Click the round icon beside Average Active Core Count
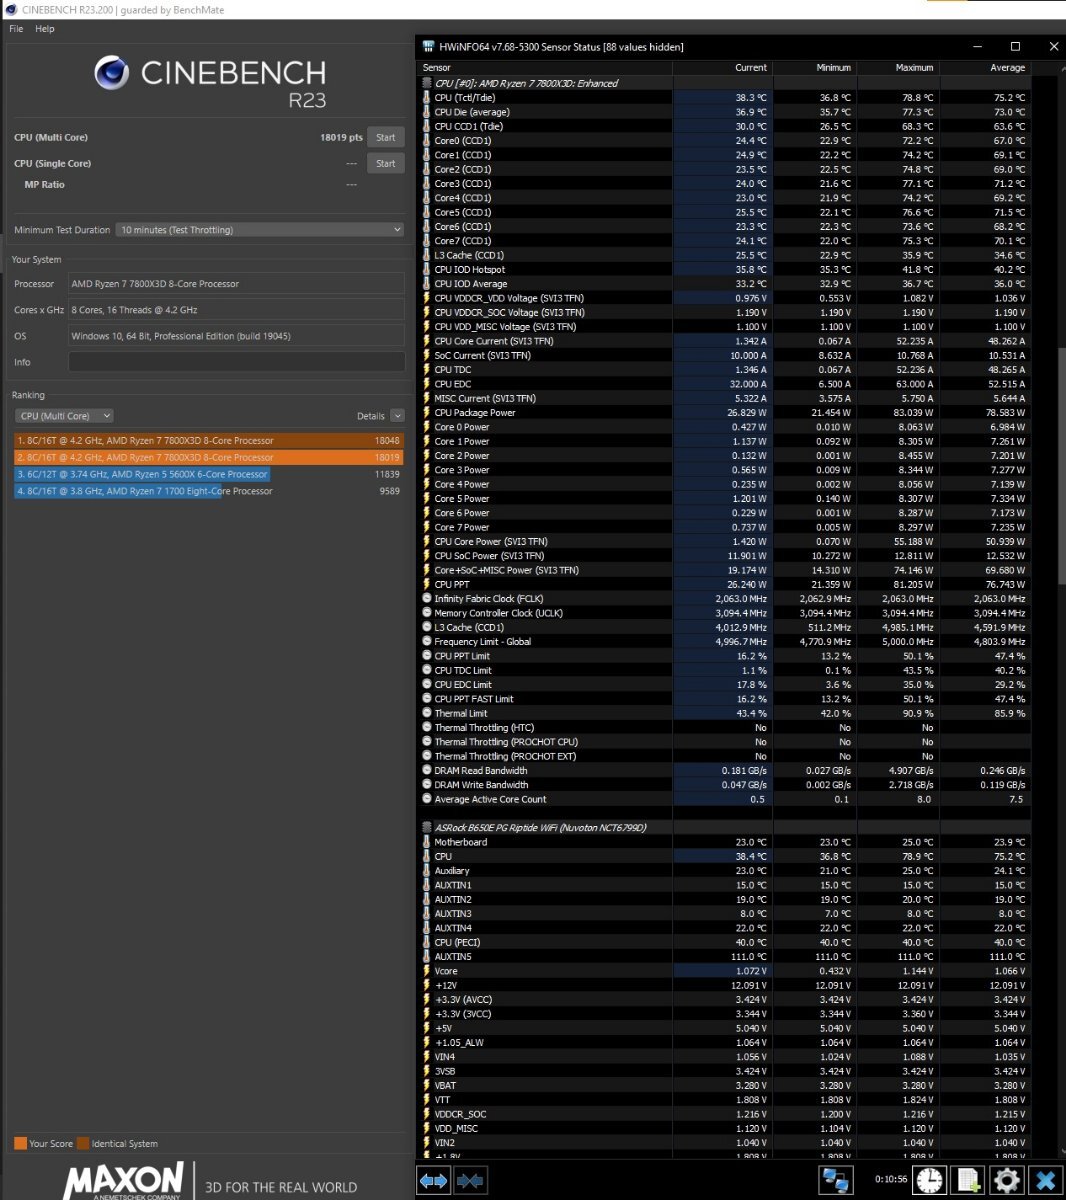 pos(427,799)
